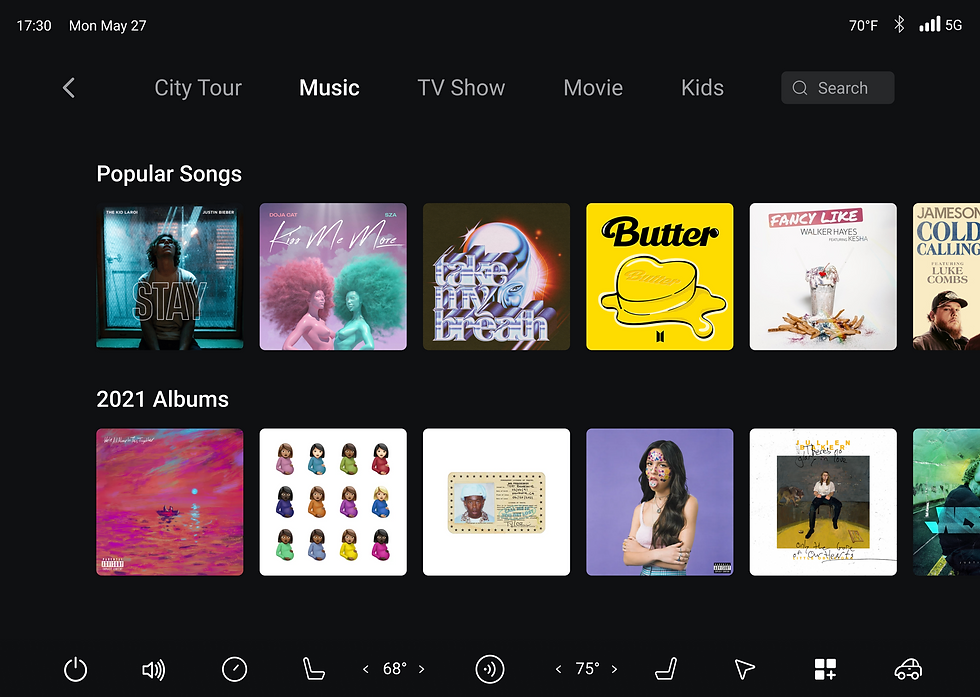The image size is (980, 697).
Task: Switch to the Movie tab
Action: coord(593,88)
